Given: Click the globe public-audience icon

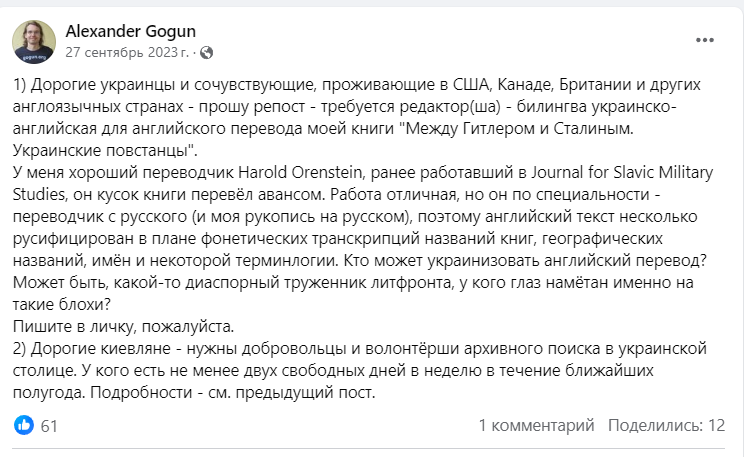Looking at the screenshot, I should (206, 52).
